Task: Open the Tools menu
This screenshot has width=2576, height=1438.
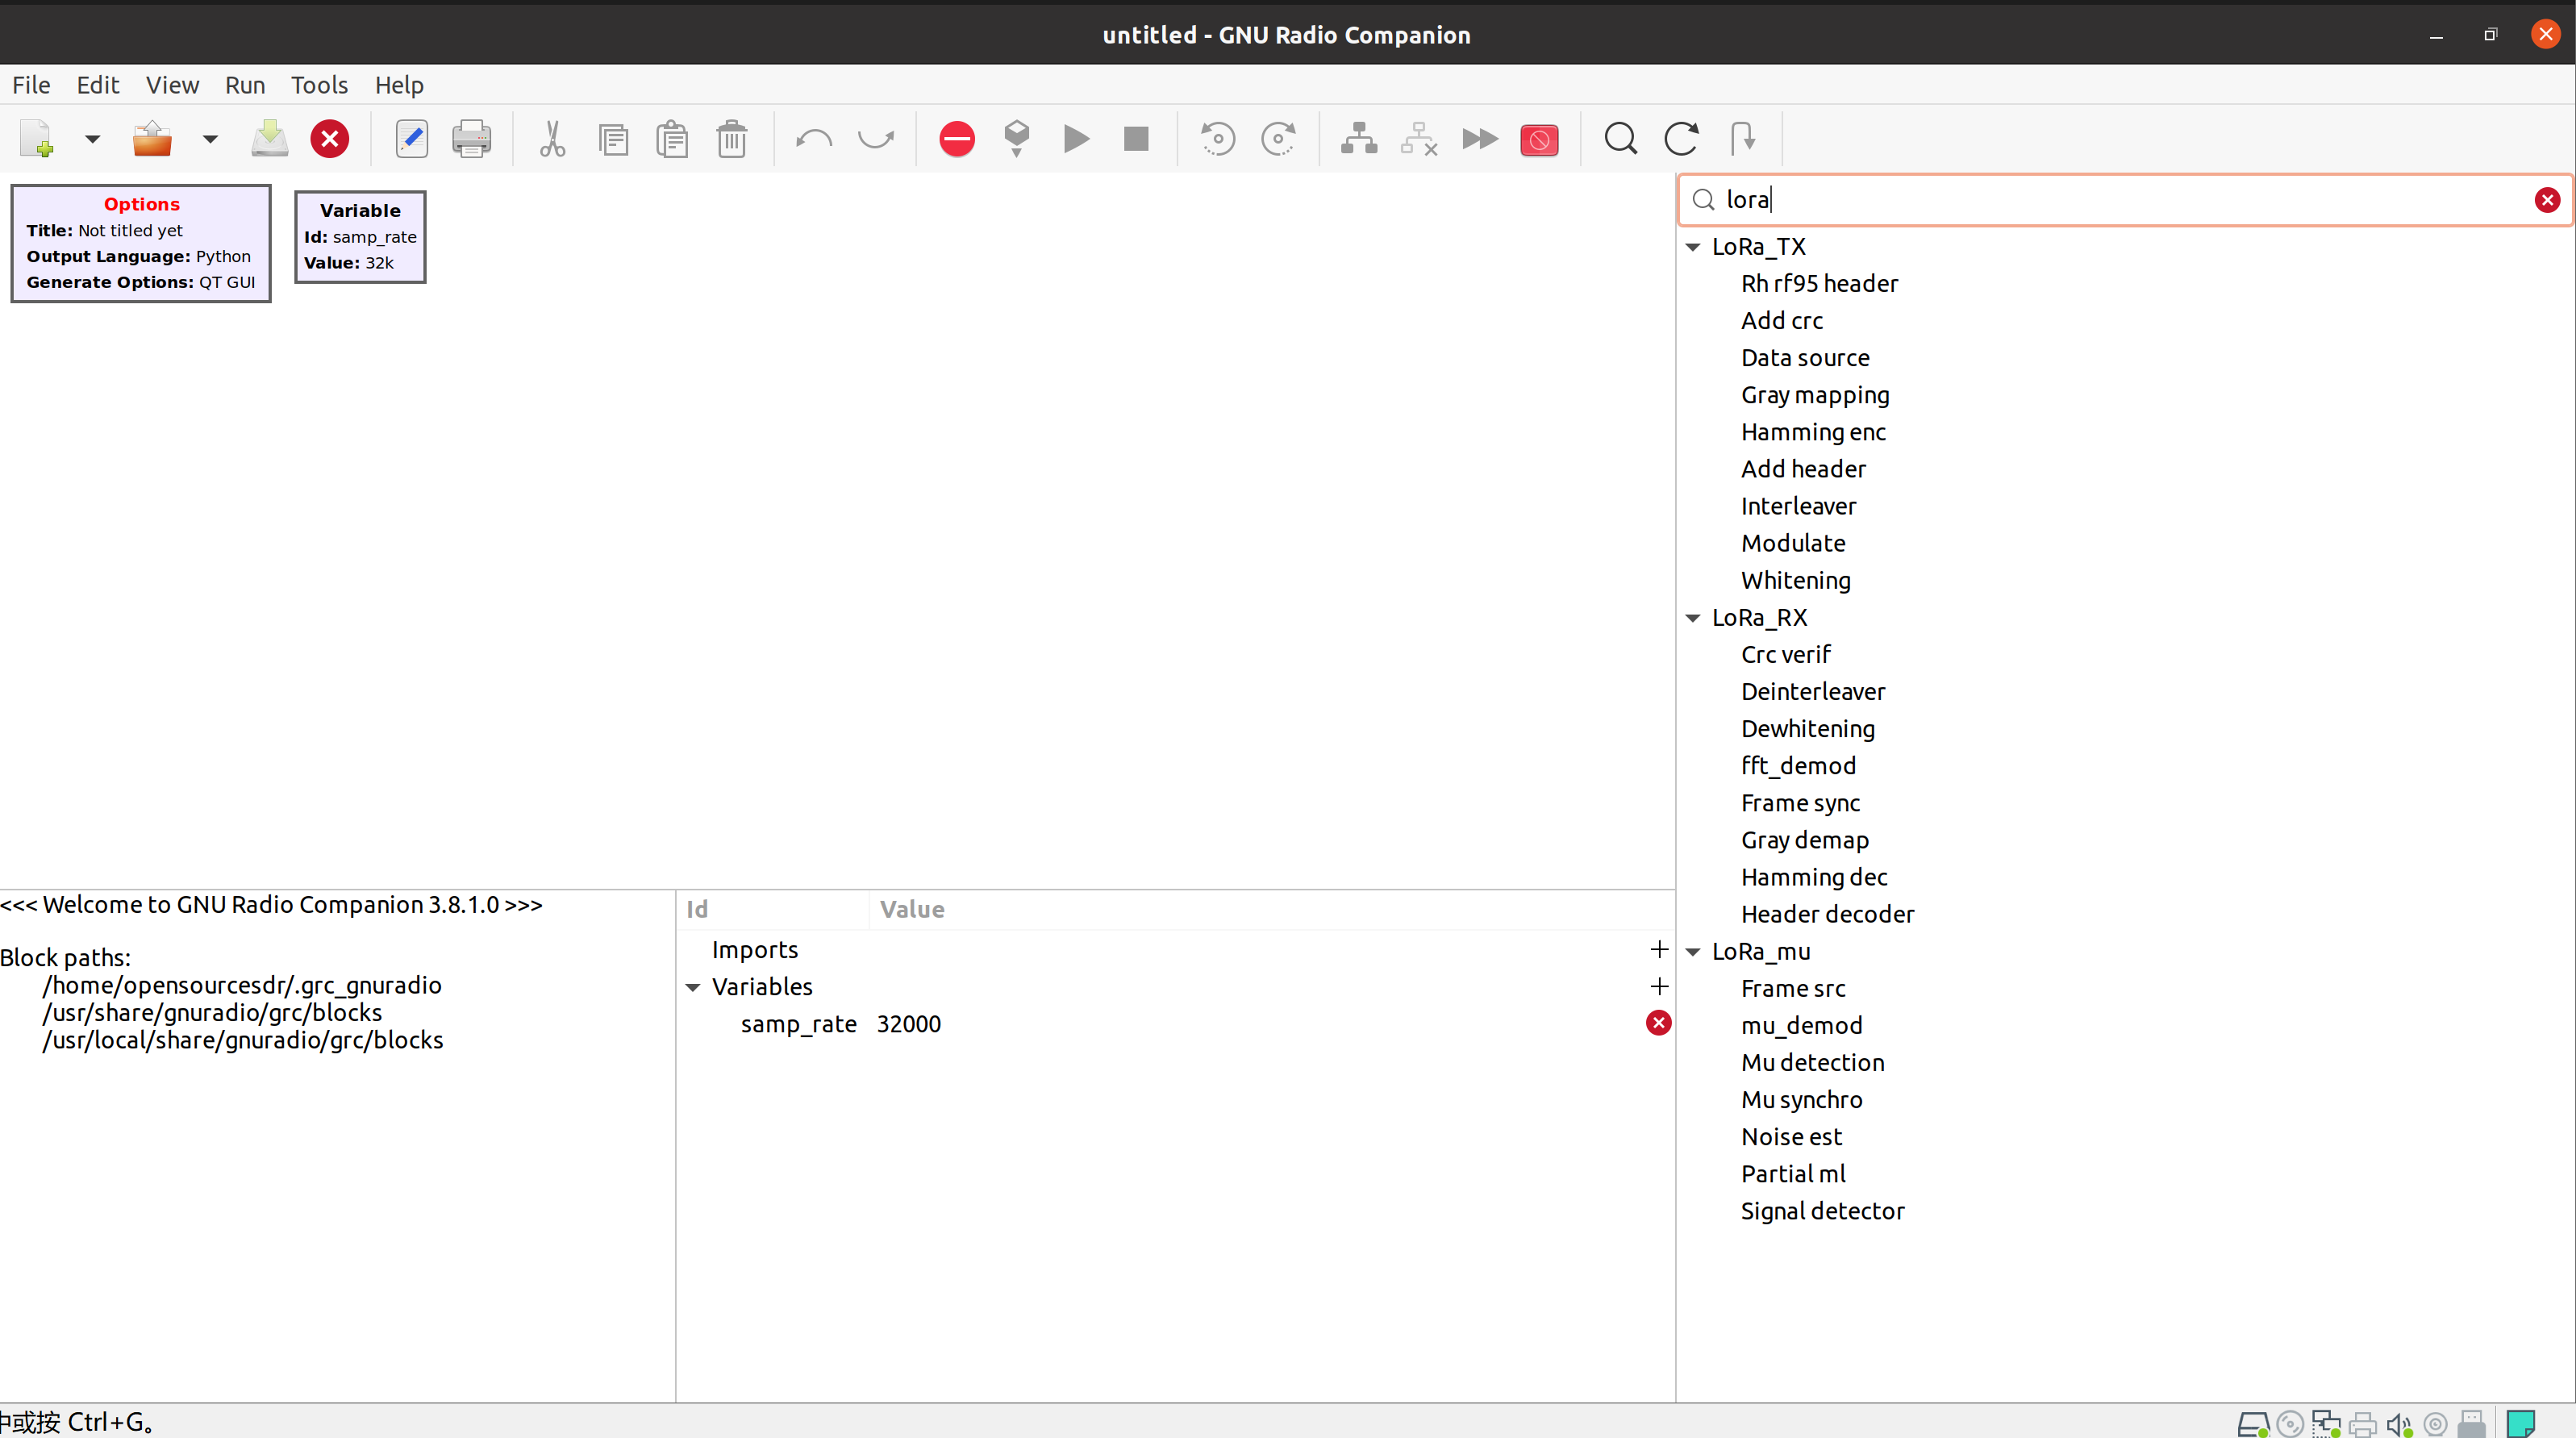Action: (x=319, y=85)
